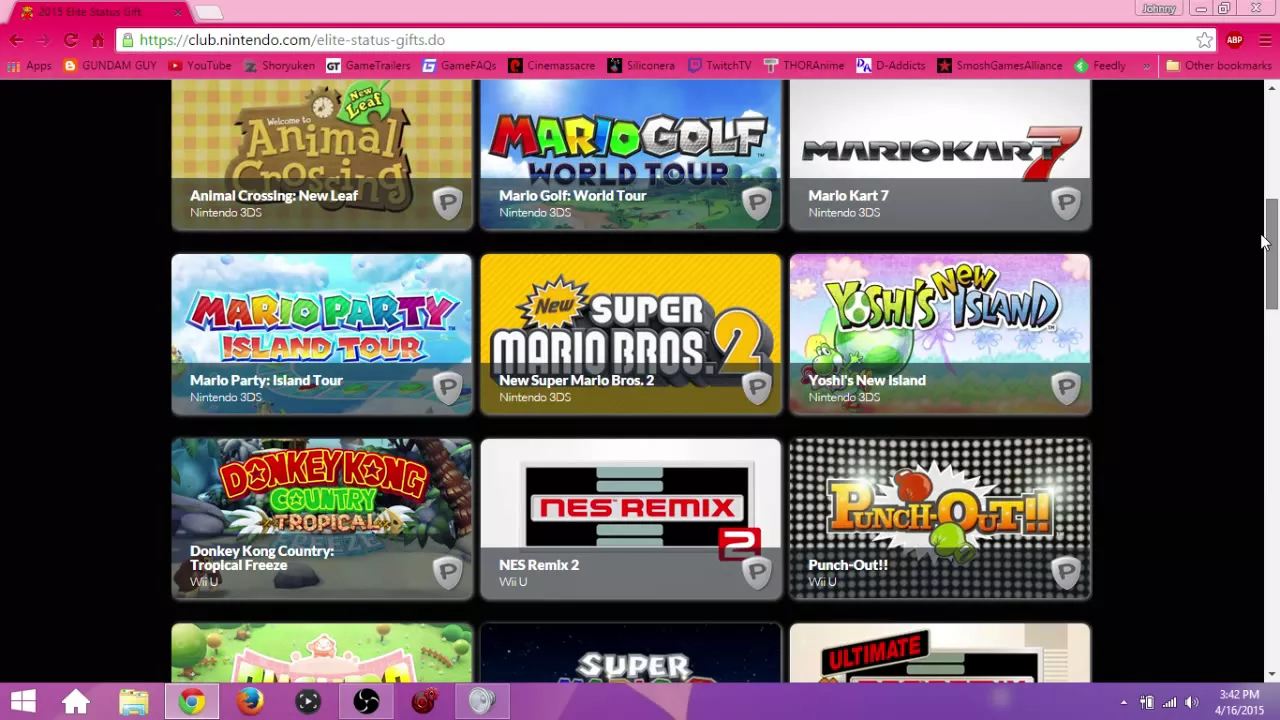Image resolution: width=1280 pixels, height=720 pixels.
Task: Click the P badge on Yoshi's New Island
Action: tap(1066, 388)
